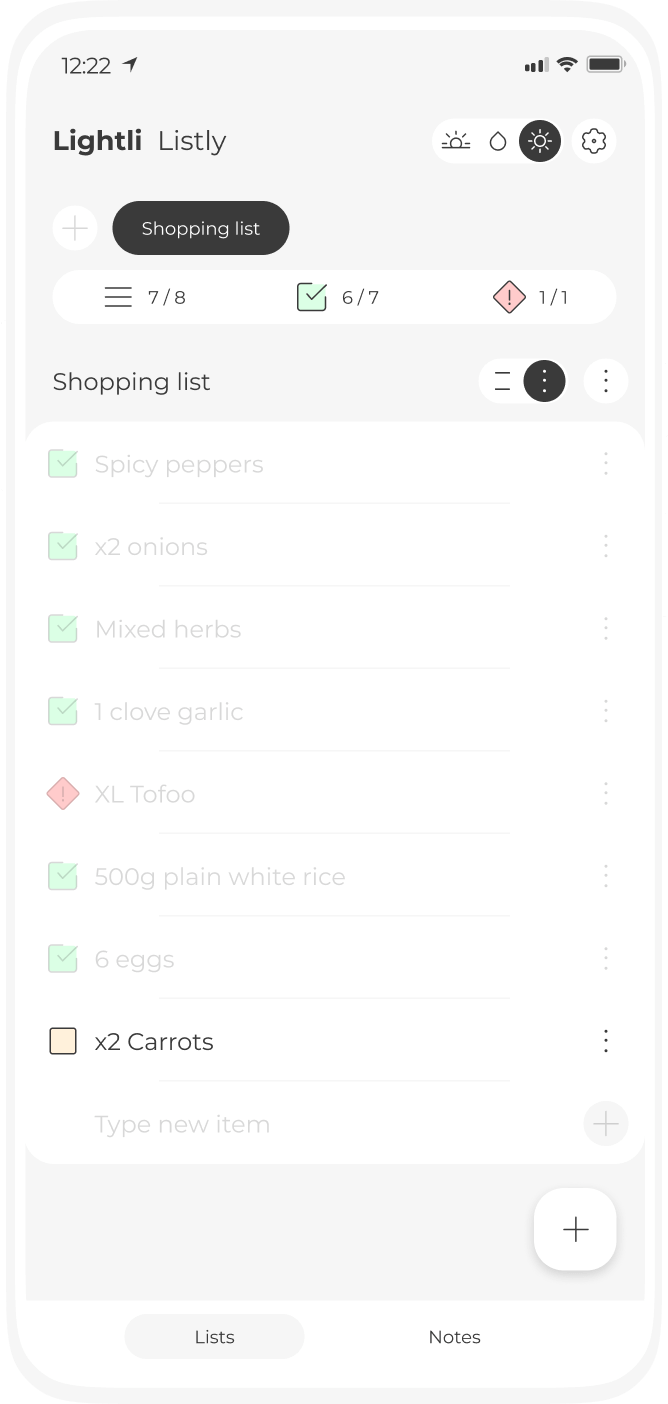Image resolution: width=668 pixels, height=1404 pixels.
Task: Select the Lists tab
Action: (x=214, y=1337)
